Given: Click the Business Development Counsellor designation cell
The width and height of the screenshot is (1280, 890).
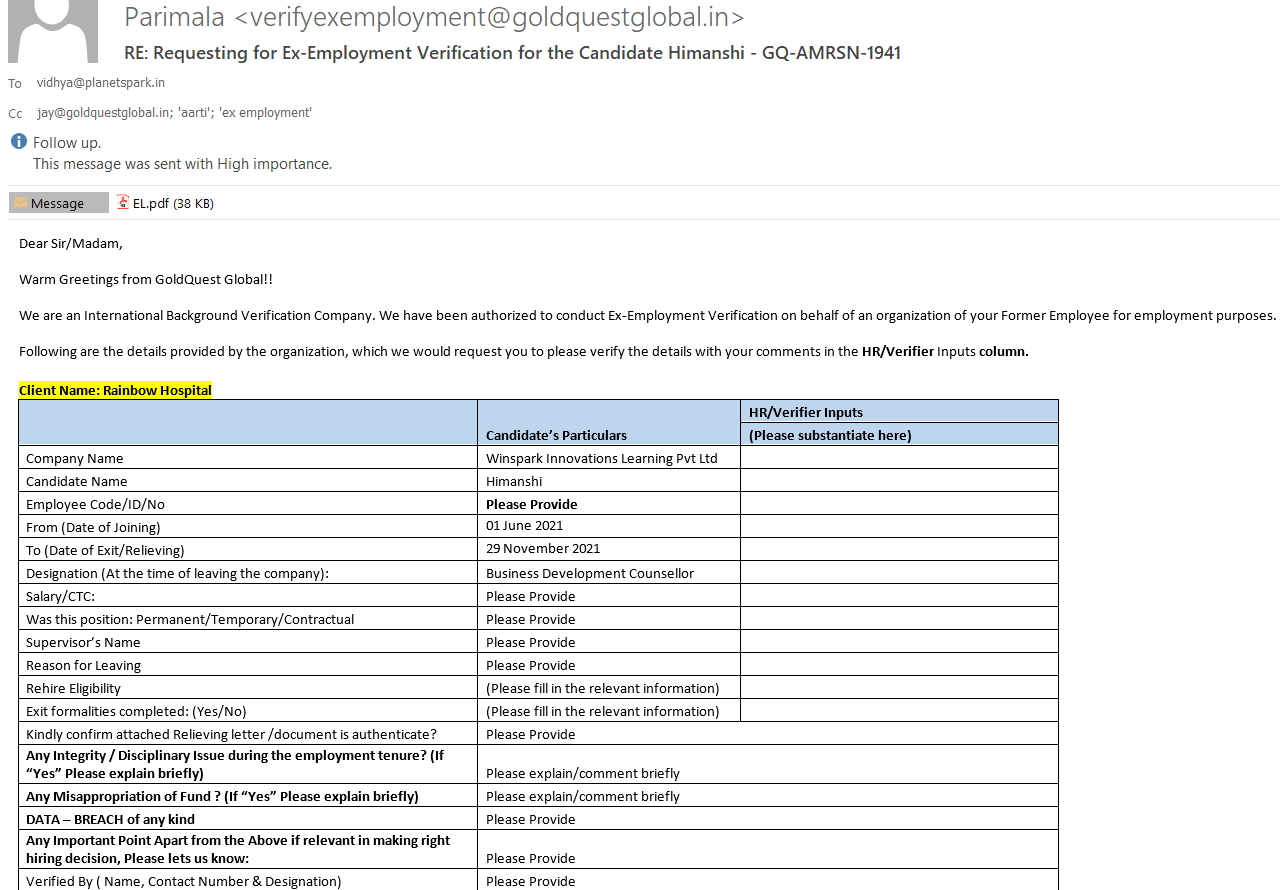Looking at the screenshot, I should 589,573.
